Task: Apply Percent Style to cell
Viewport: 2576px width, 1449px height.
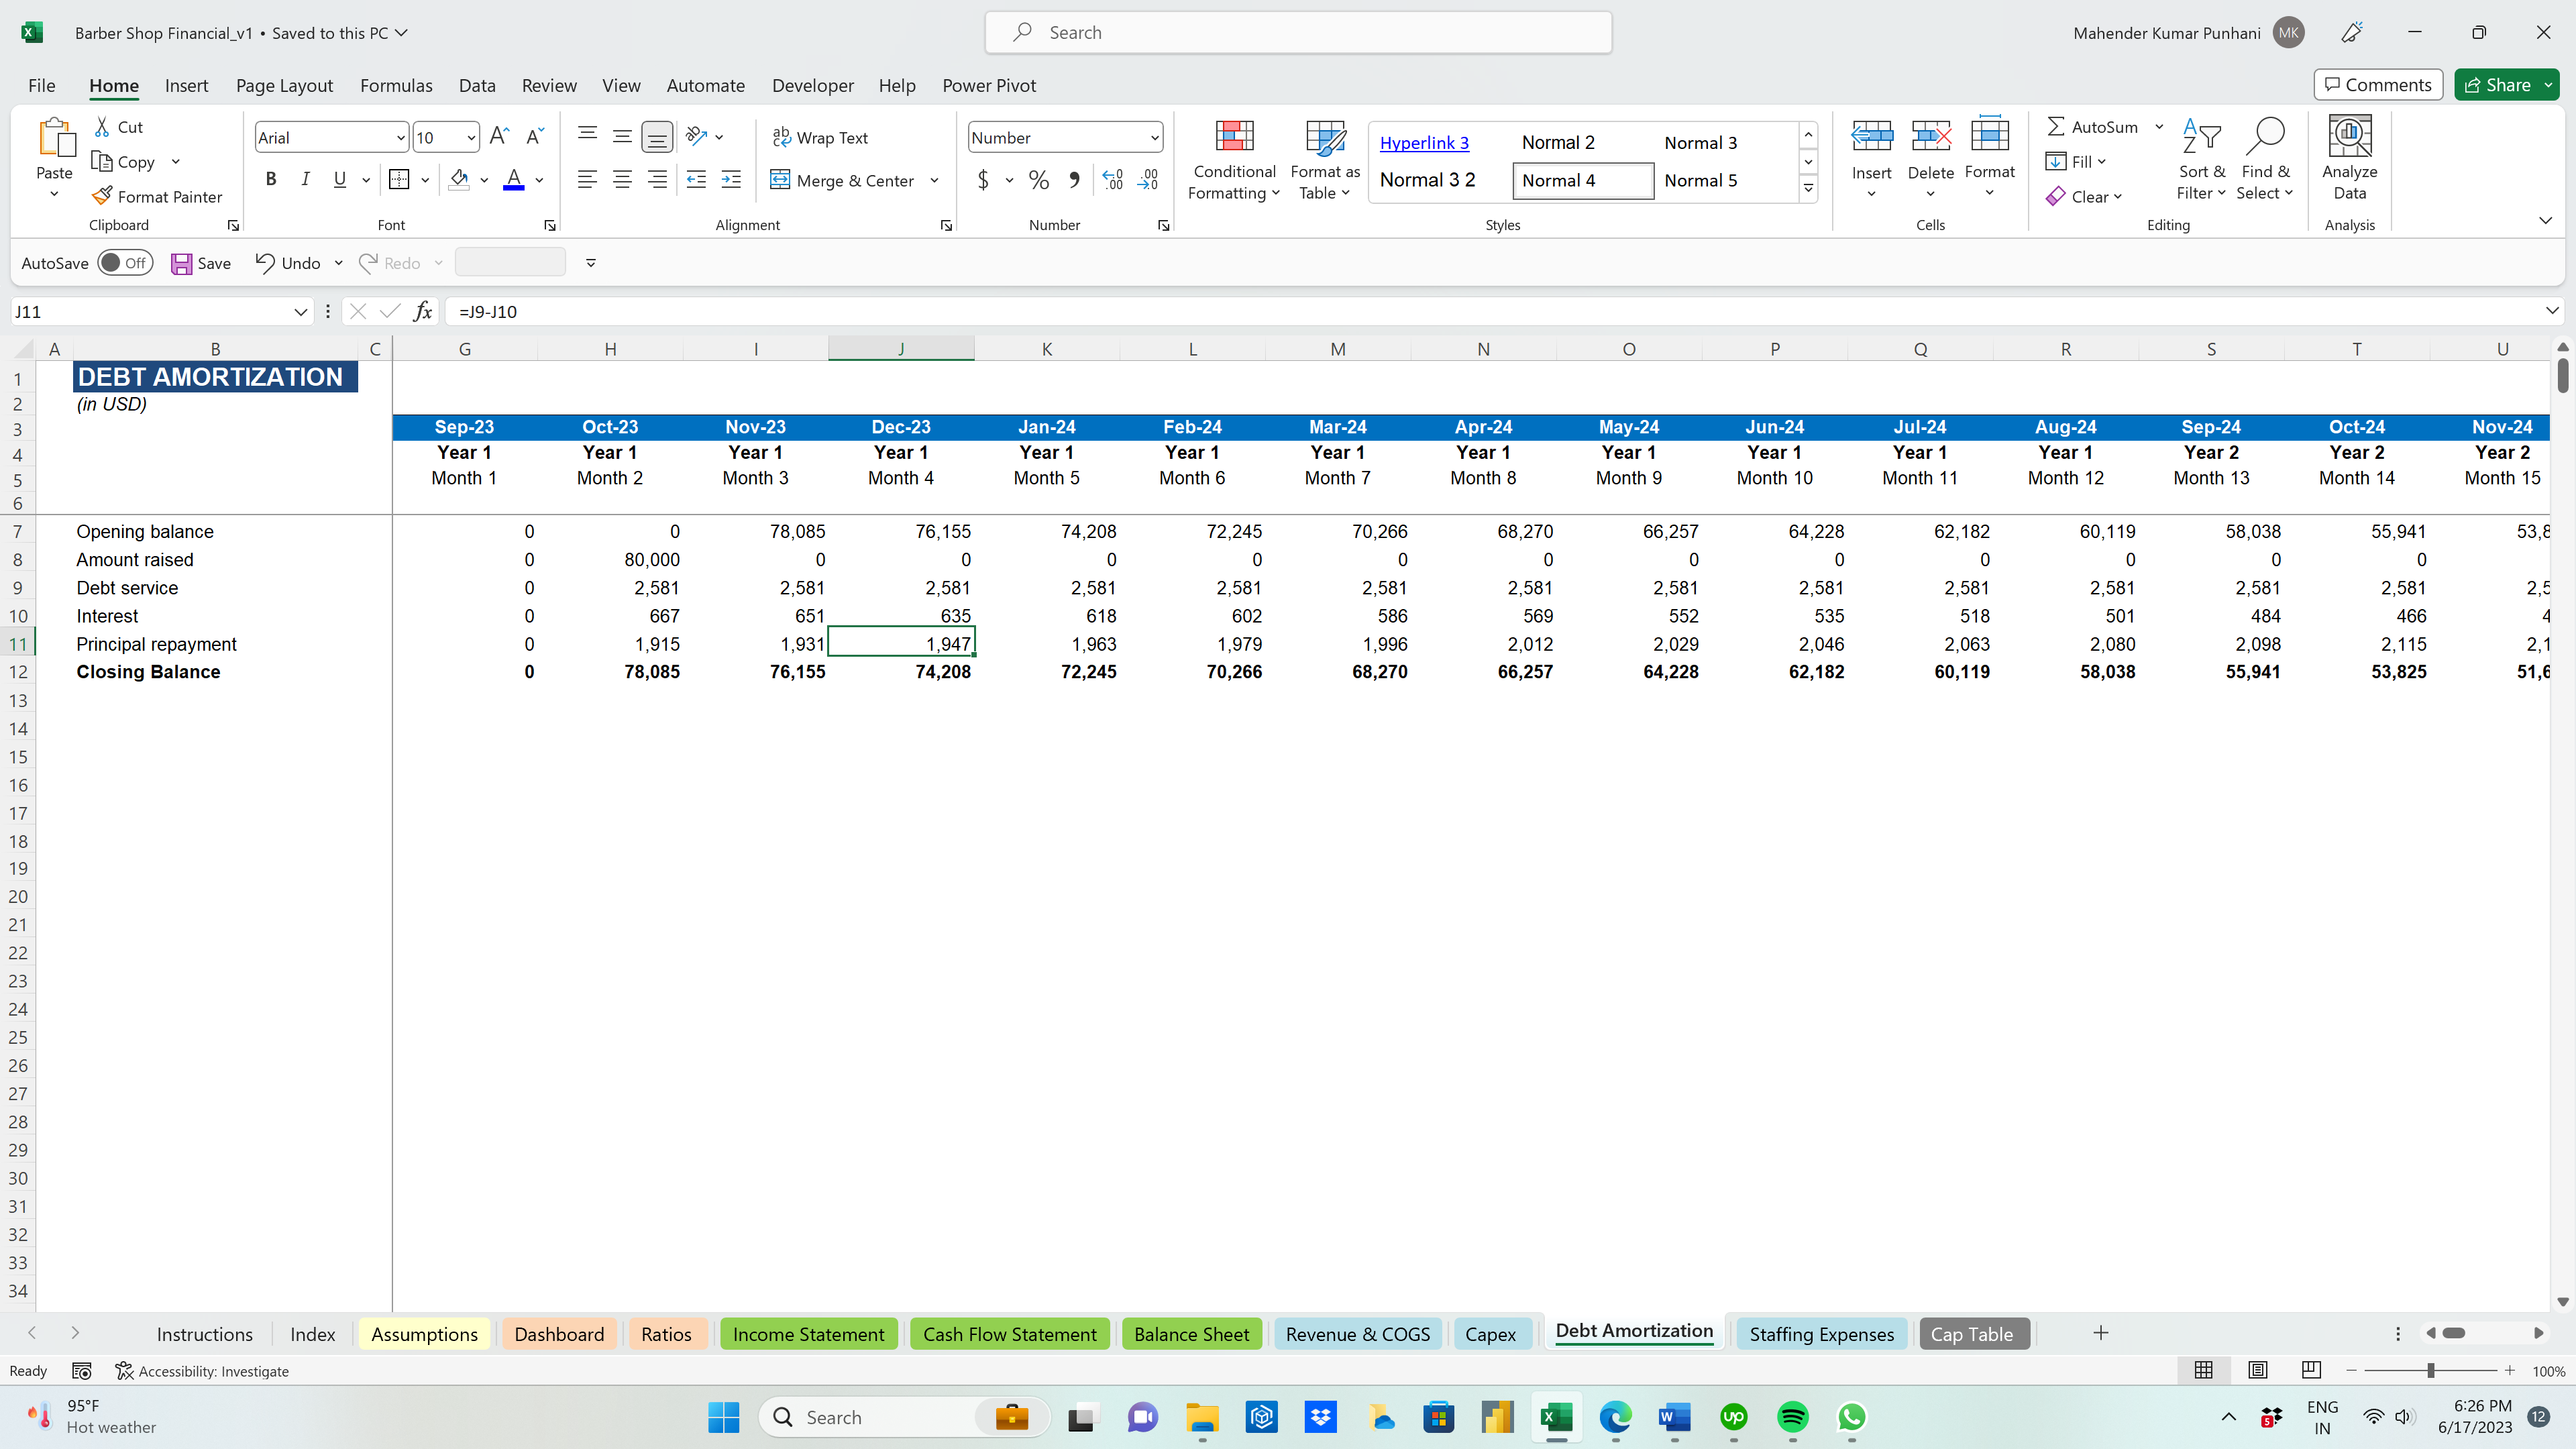Action: pos(1038,180)
